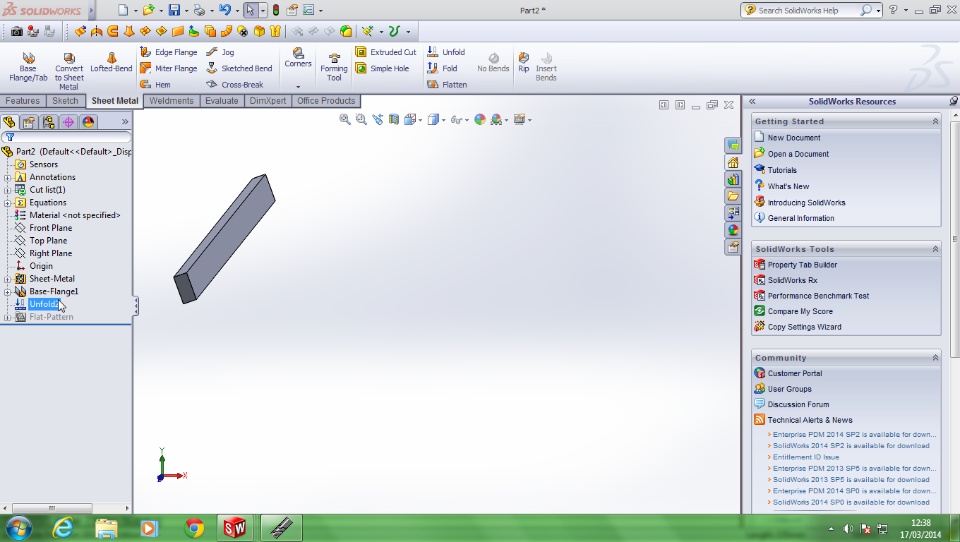Click the Rebuild traffic light icon
The width and height of the screenshot is (960, 542).
click(x=276, y=10)
